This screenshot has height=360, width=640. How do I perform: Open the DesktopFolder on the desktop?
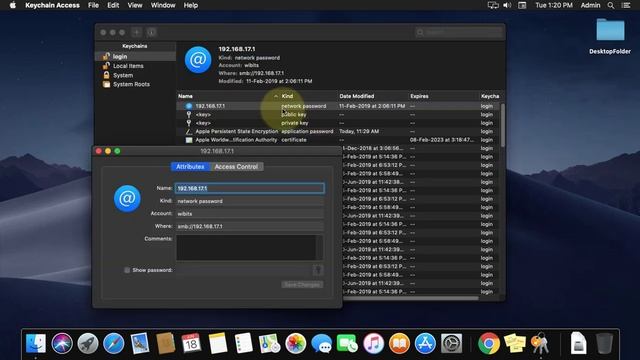pyautogui.click(x=610, y=36)
